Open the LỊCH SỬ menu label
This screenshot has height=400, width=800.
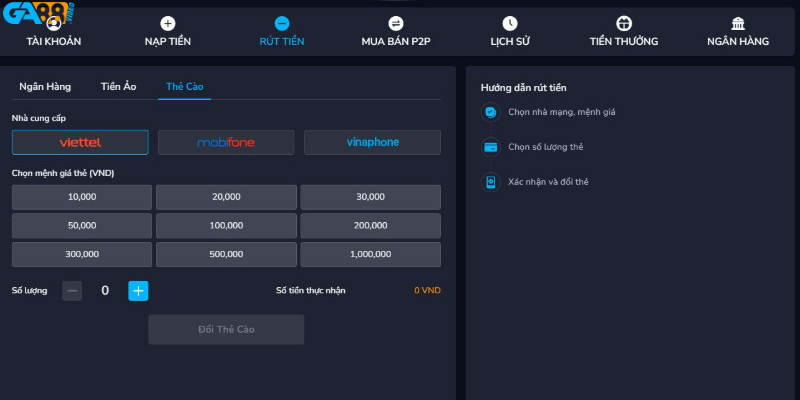point(510,42)
